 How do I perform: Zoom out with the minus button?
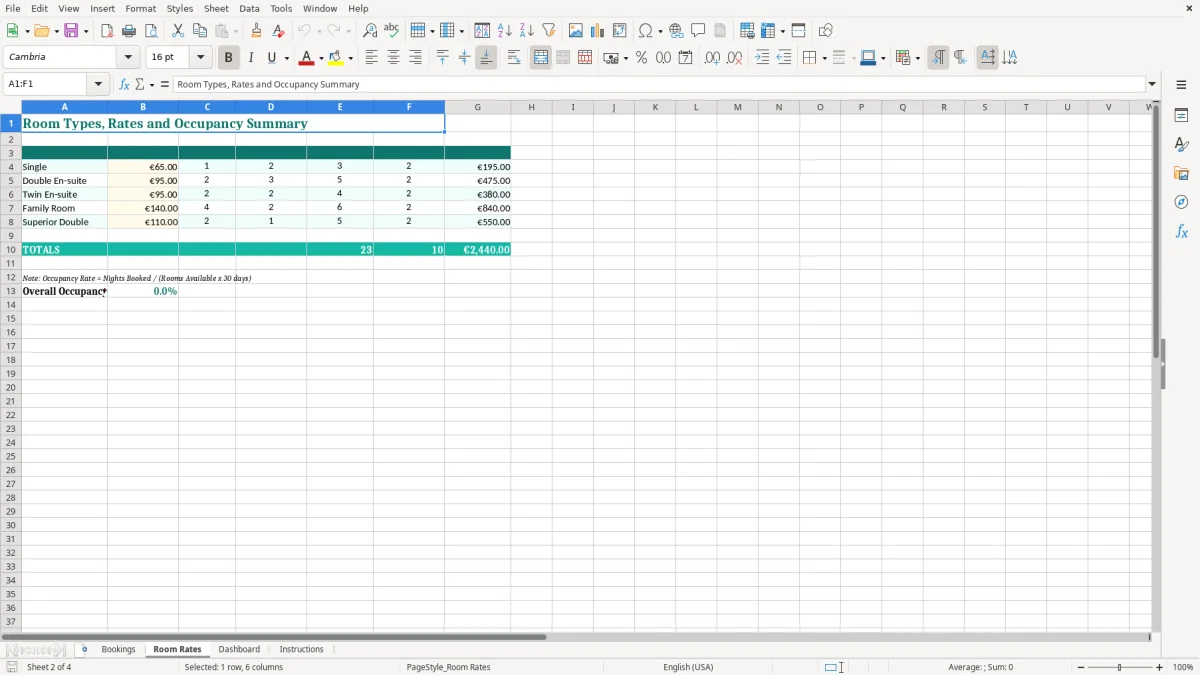click(x=1081, y=667)
